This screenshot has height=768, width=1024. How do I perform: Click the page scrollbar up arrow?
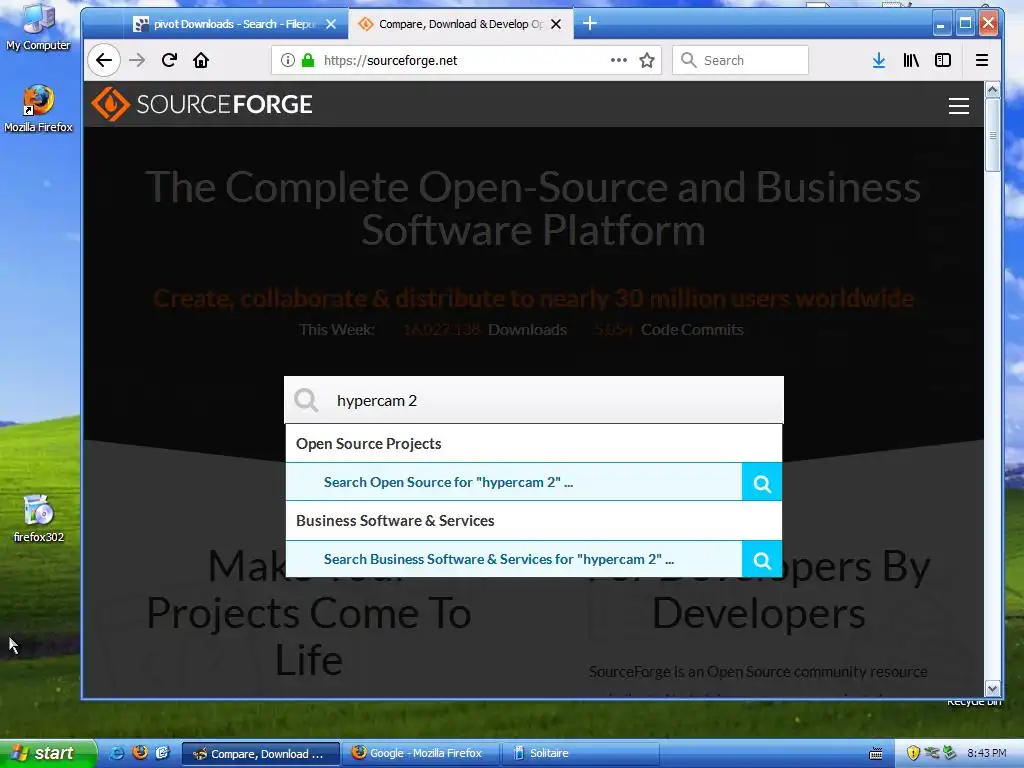[992, 89]
